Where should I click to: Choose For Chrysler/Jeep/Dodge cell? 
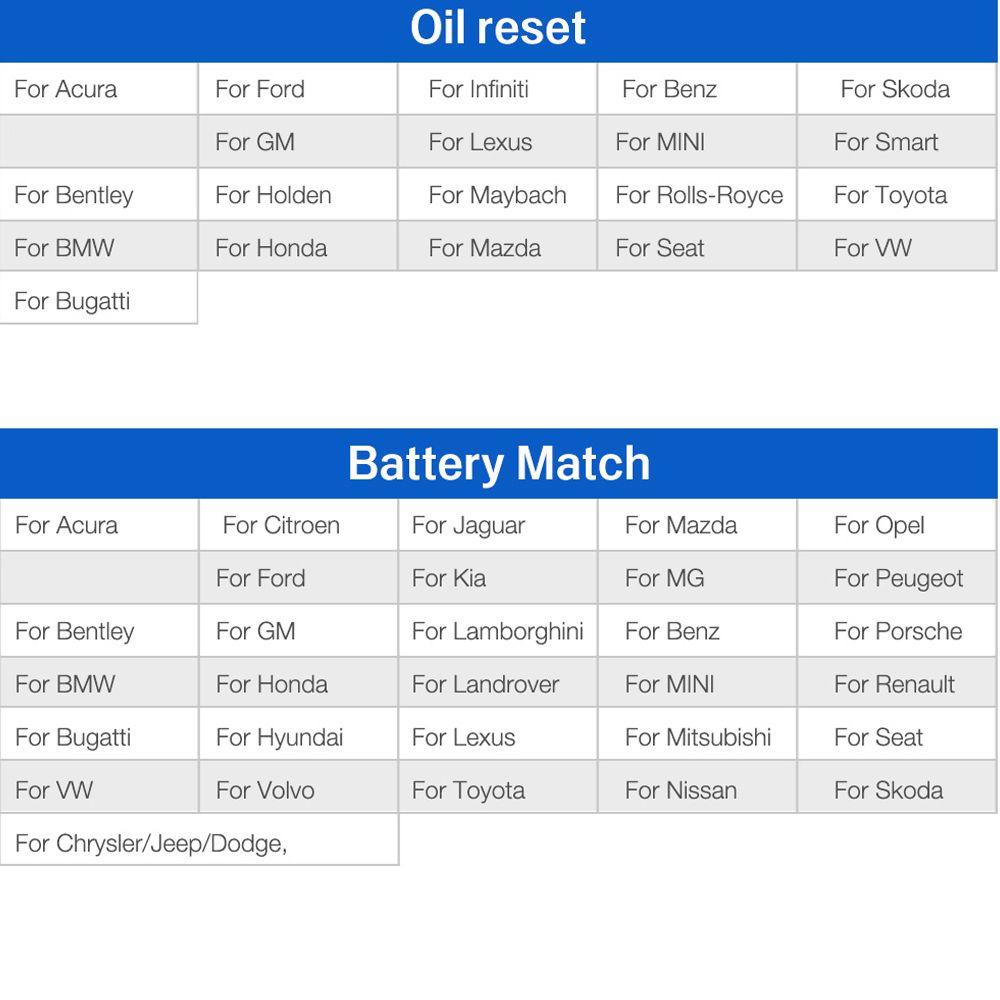[x=199, y=842]
